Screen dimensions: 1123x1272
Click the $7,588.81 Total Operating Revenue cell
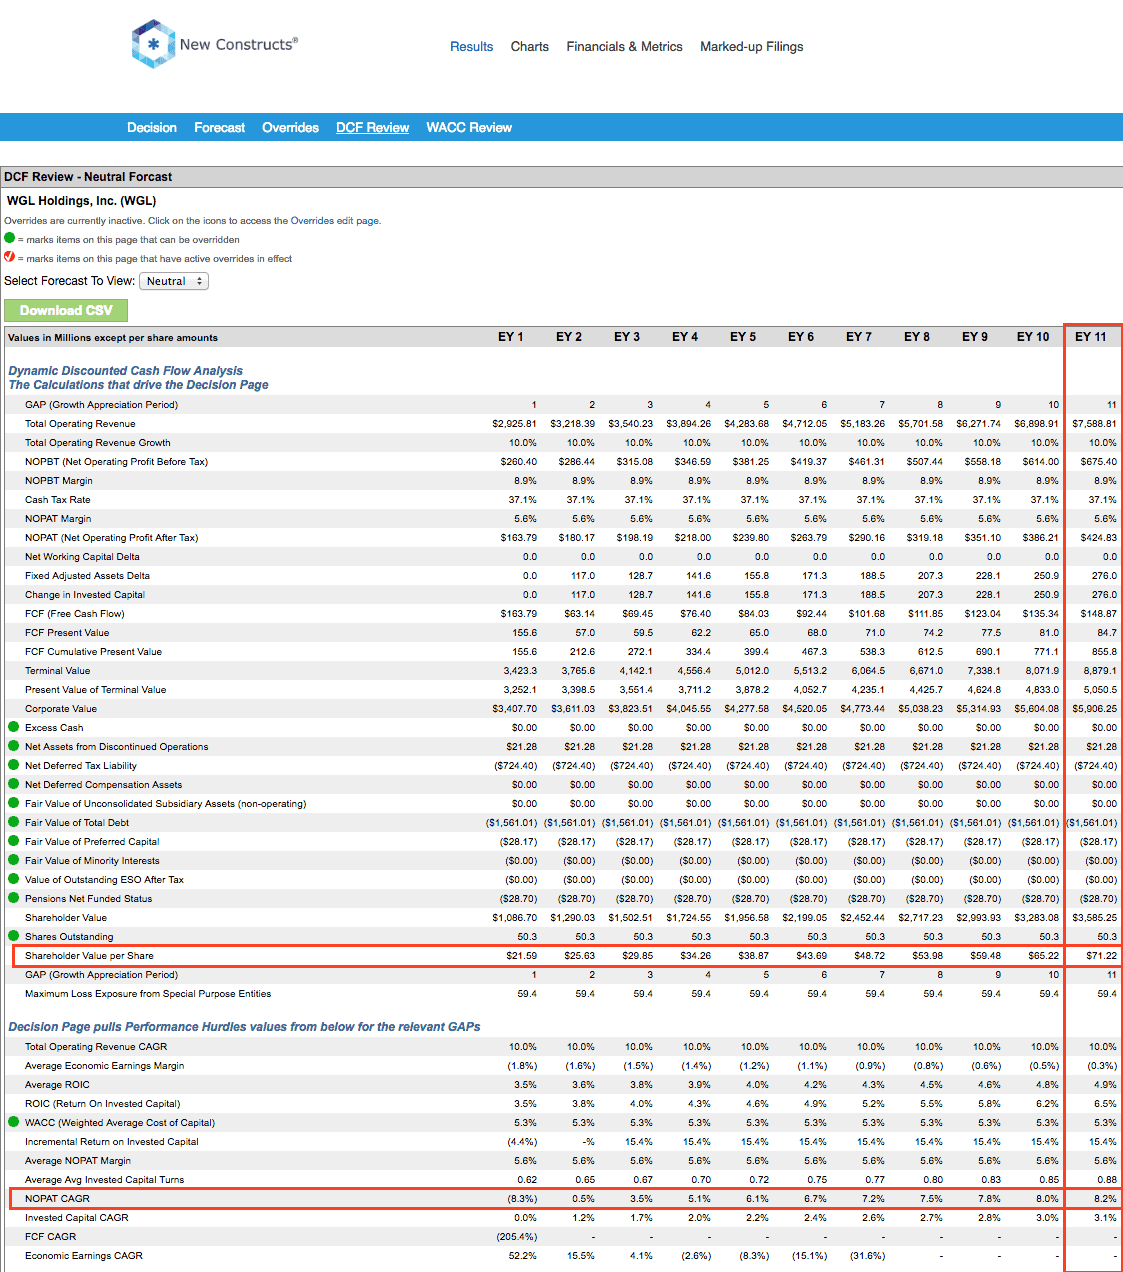pos(1095,423)
